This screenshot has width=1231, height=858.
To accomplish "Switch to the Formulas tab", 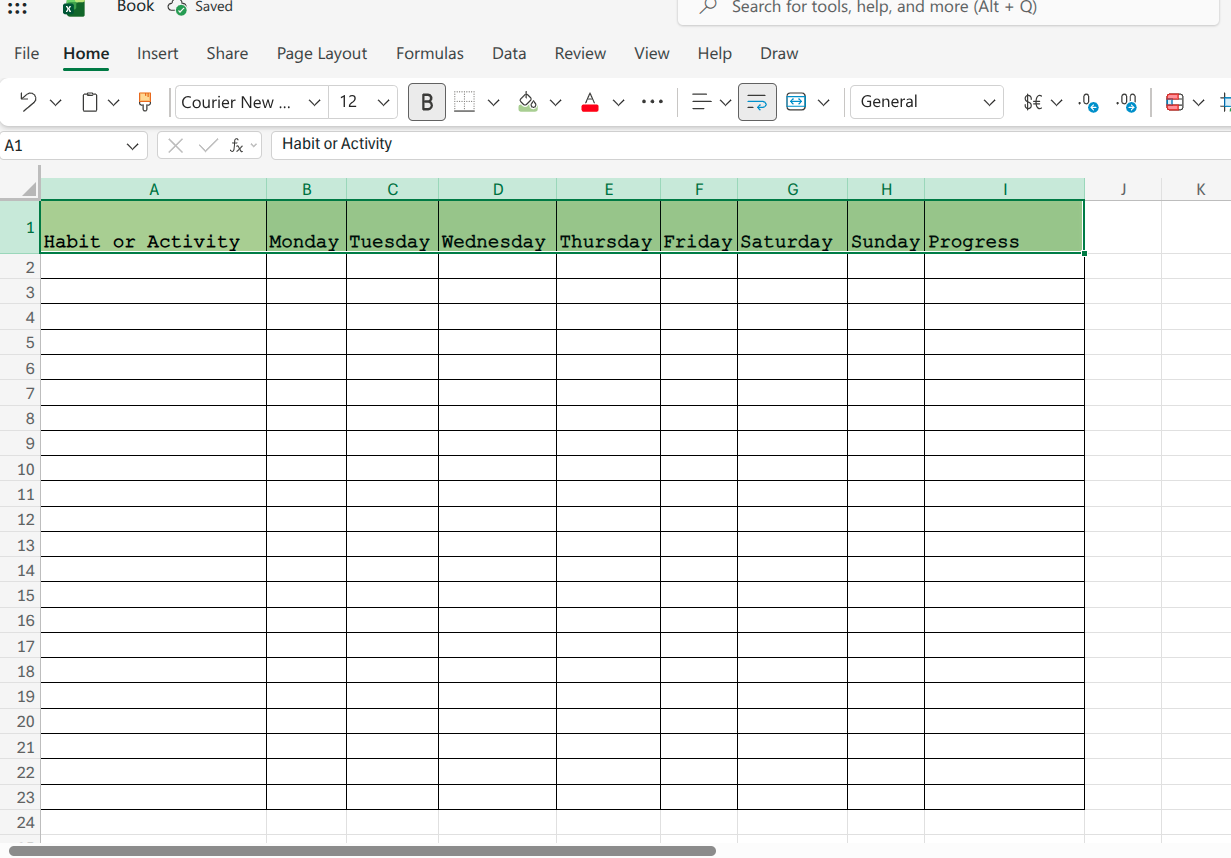I will tap(430, 54).
